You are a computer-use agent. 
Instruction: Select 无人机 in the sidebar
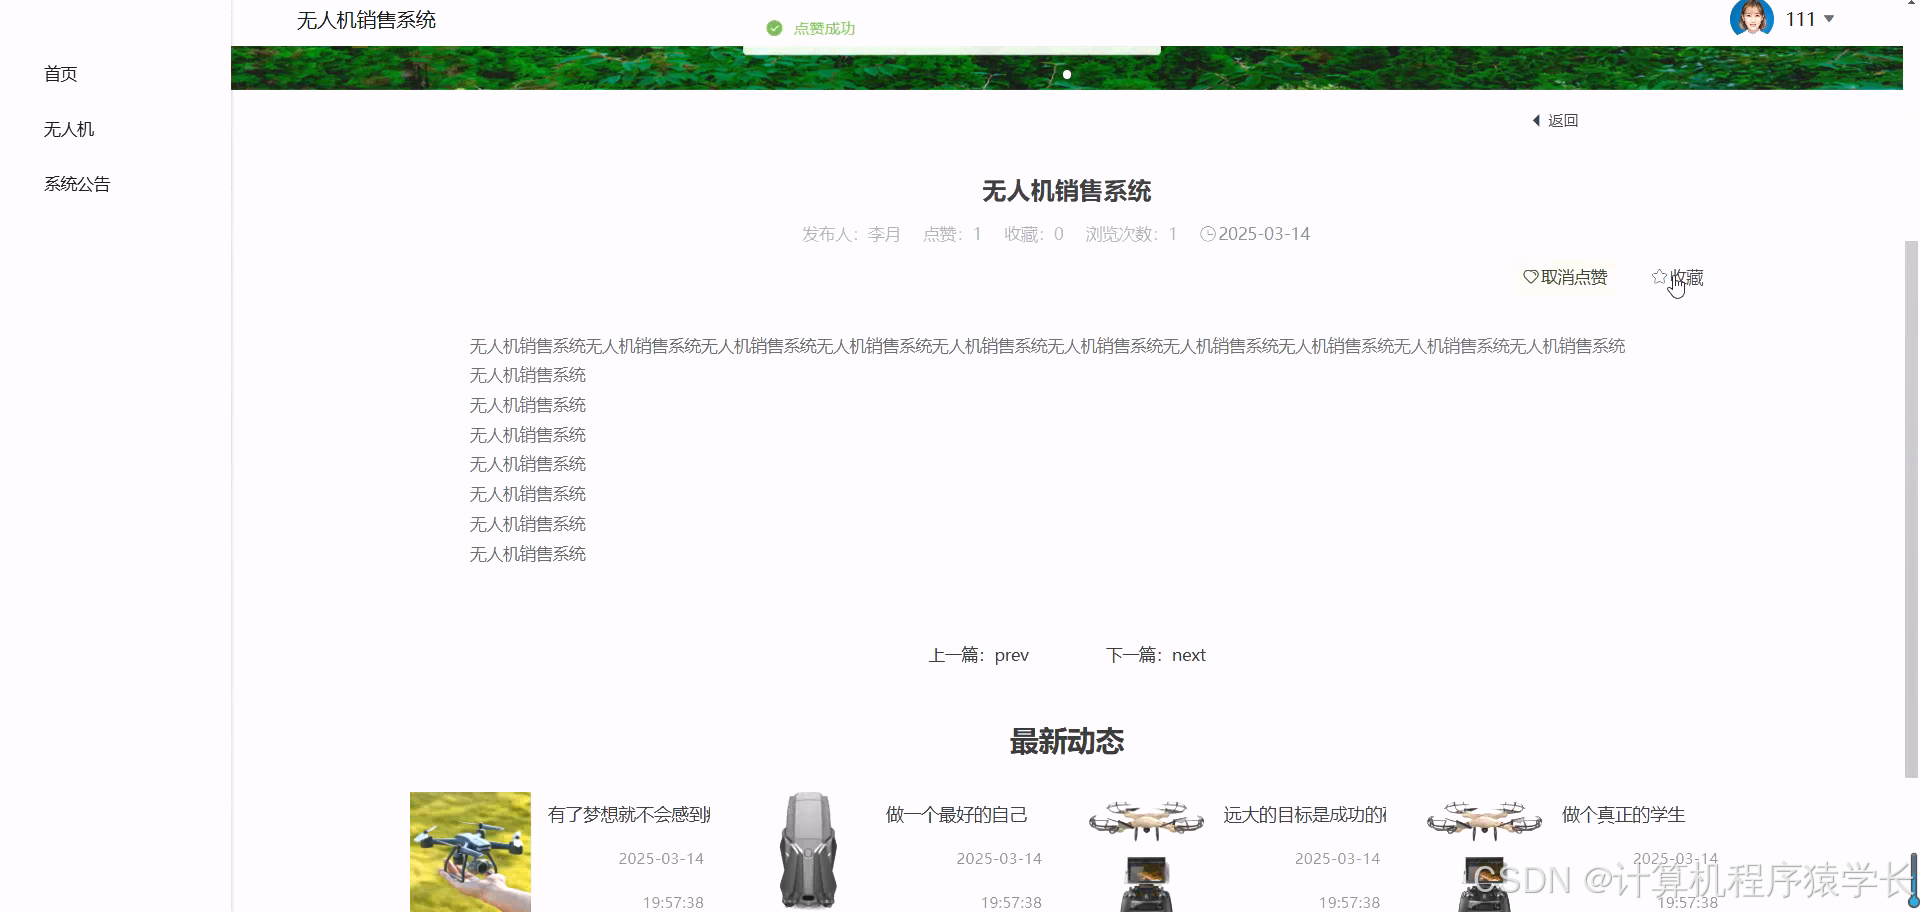point(67,128)
